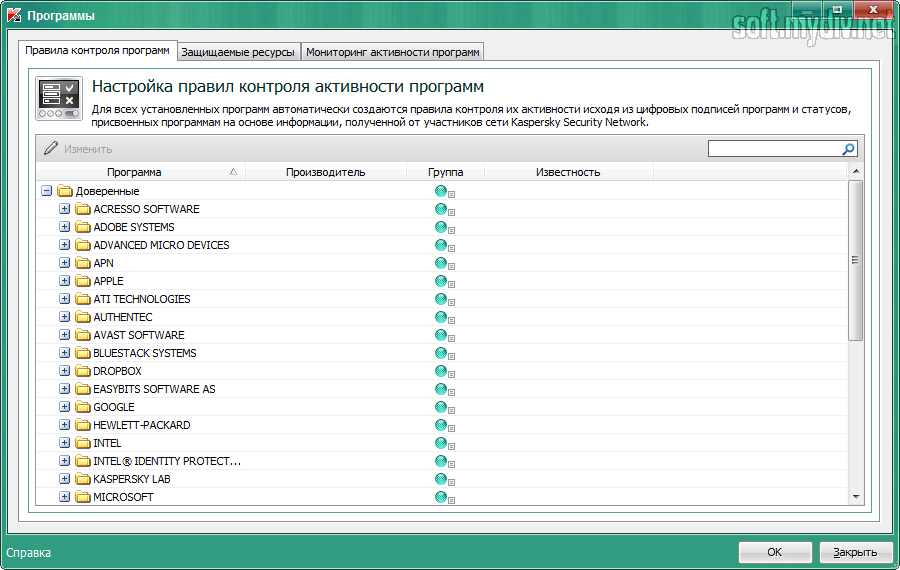Switch to Мониторинг активности программ tab
900x570 pixels.
click(x=393, y=52)
